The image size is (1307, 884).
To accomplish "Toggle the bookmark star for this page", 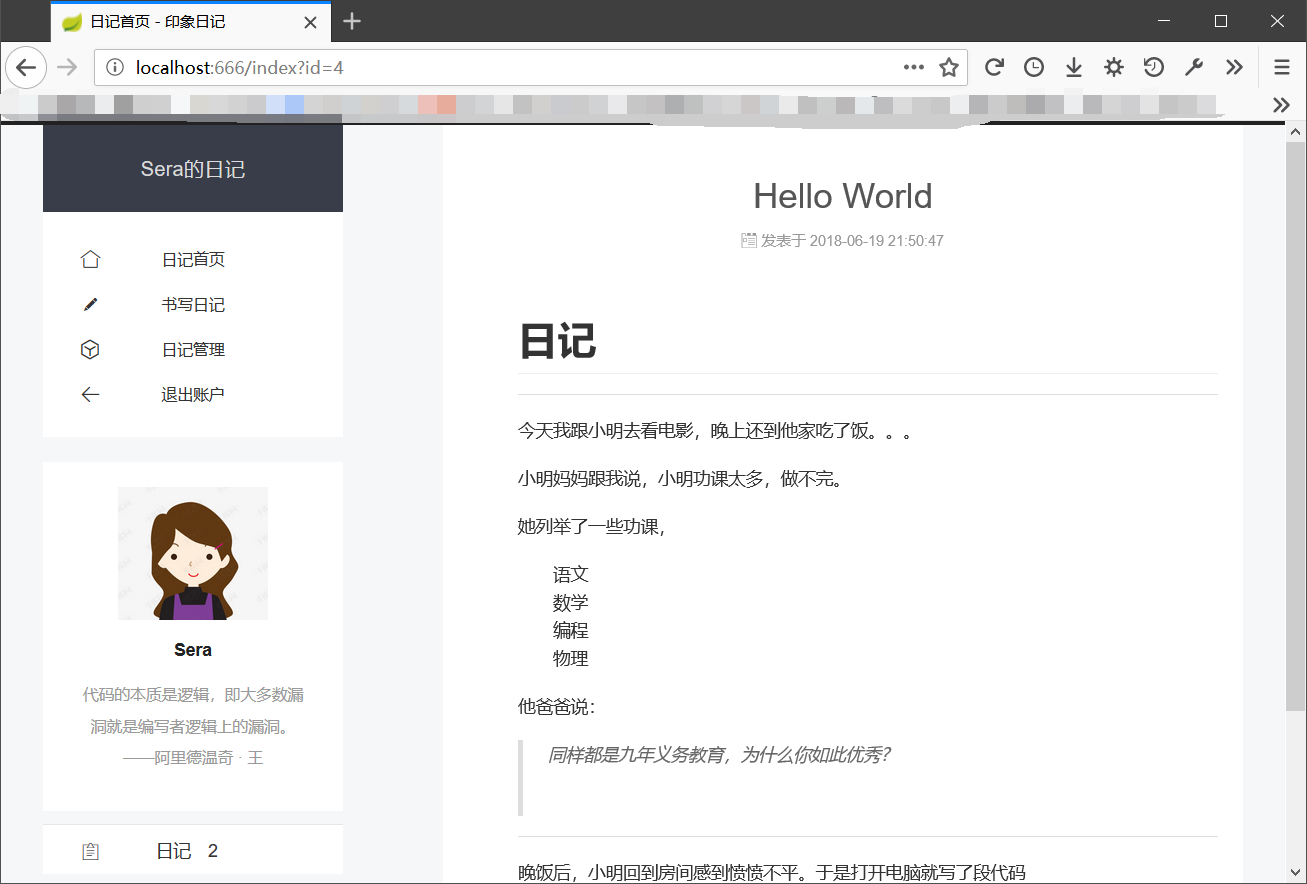I will coord(948,67).
